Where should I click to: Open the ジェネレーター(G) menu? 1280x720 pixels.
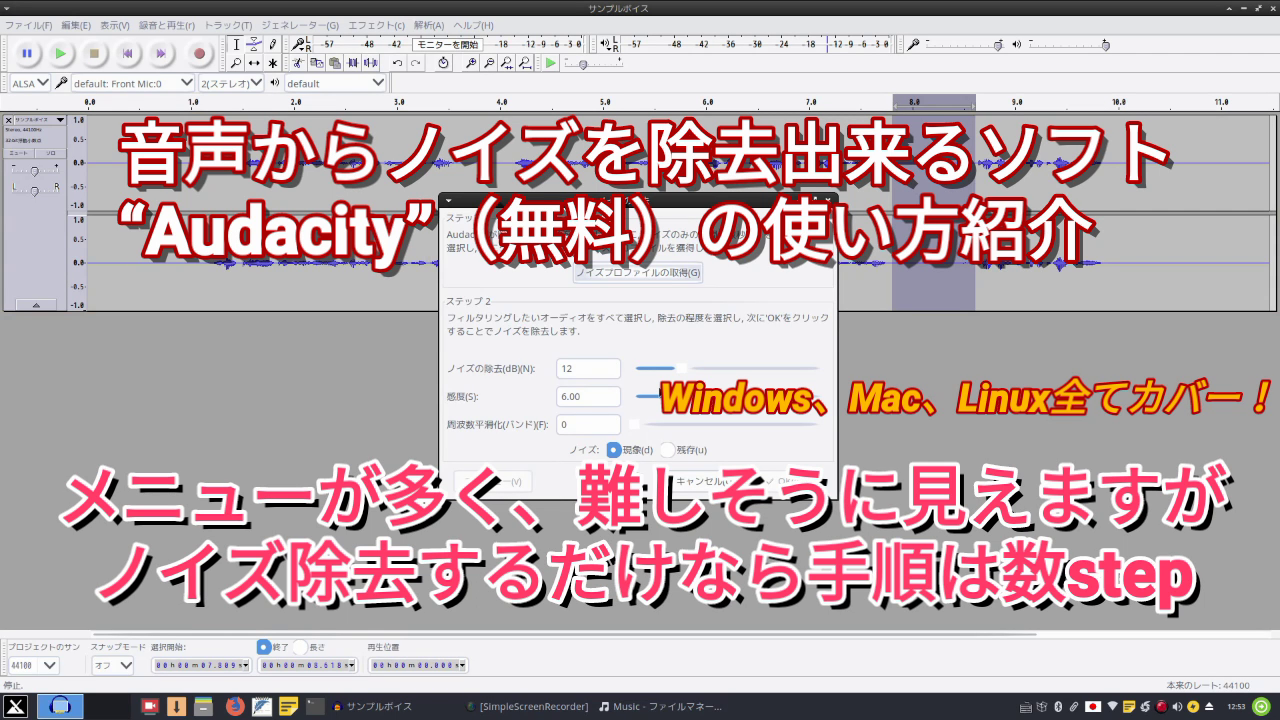coord(300,25)
